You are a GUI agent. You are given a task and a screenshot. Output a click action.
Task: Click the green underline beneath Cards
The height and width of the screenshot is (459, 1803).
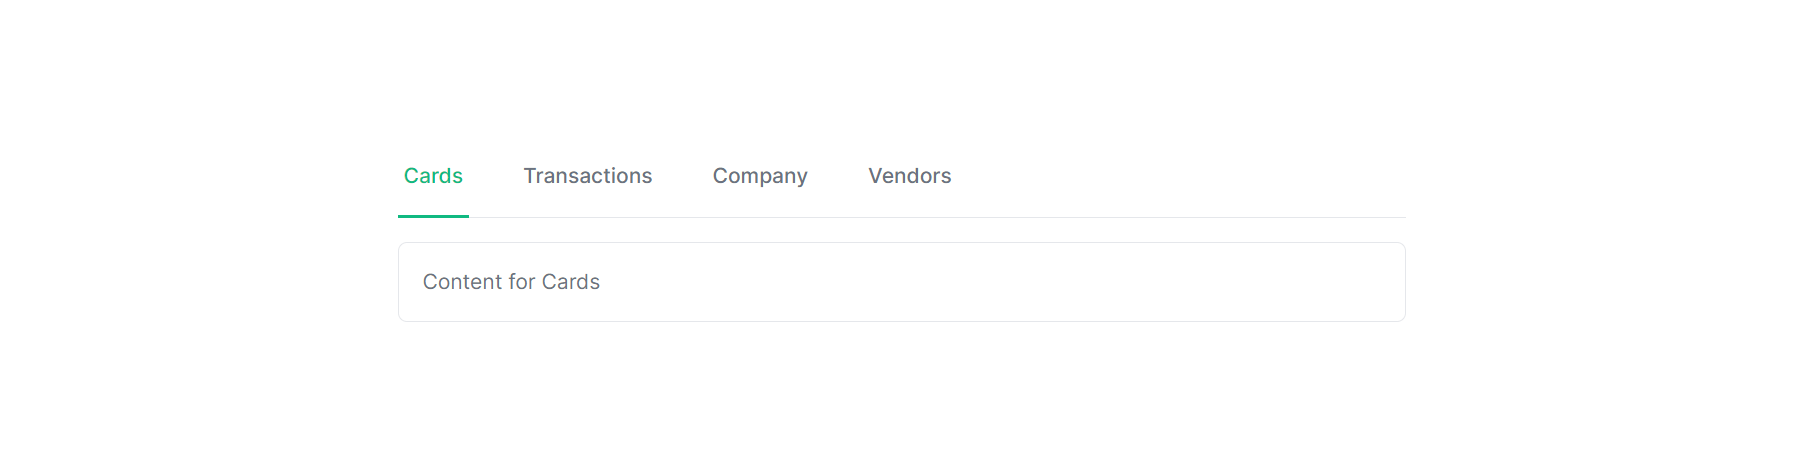(x=433, y=216)
